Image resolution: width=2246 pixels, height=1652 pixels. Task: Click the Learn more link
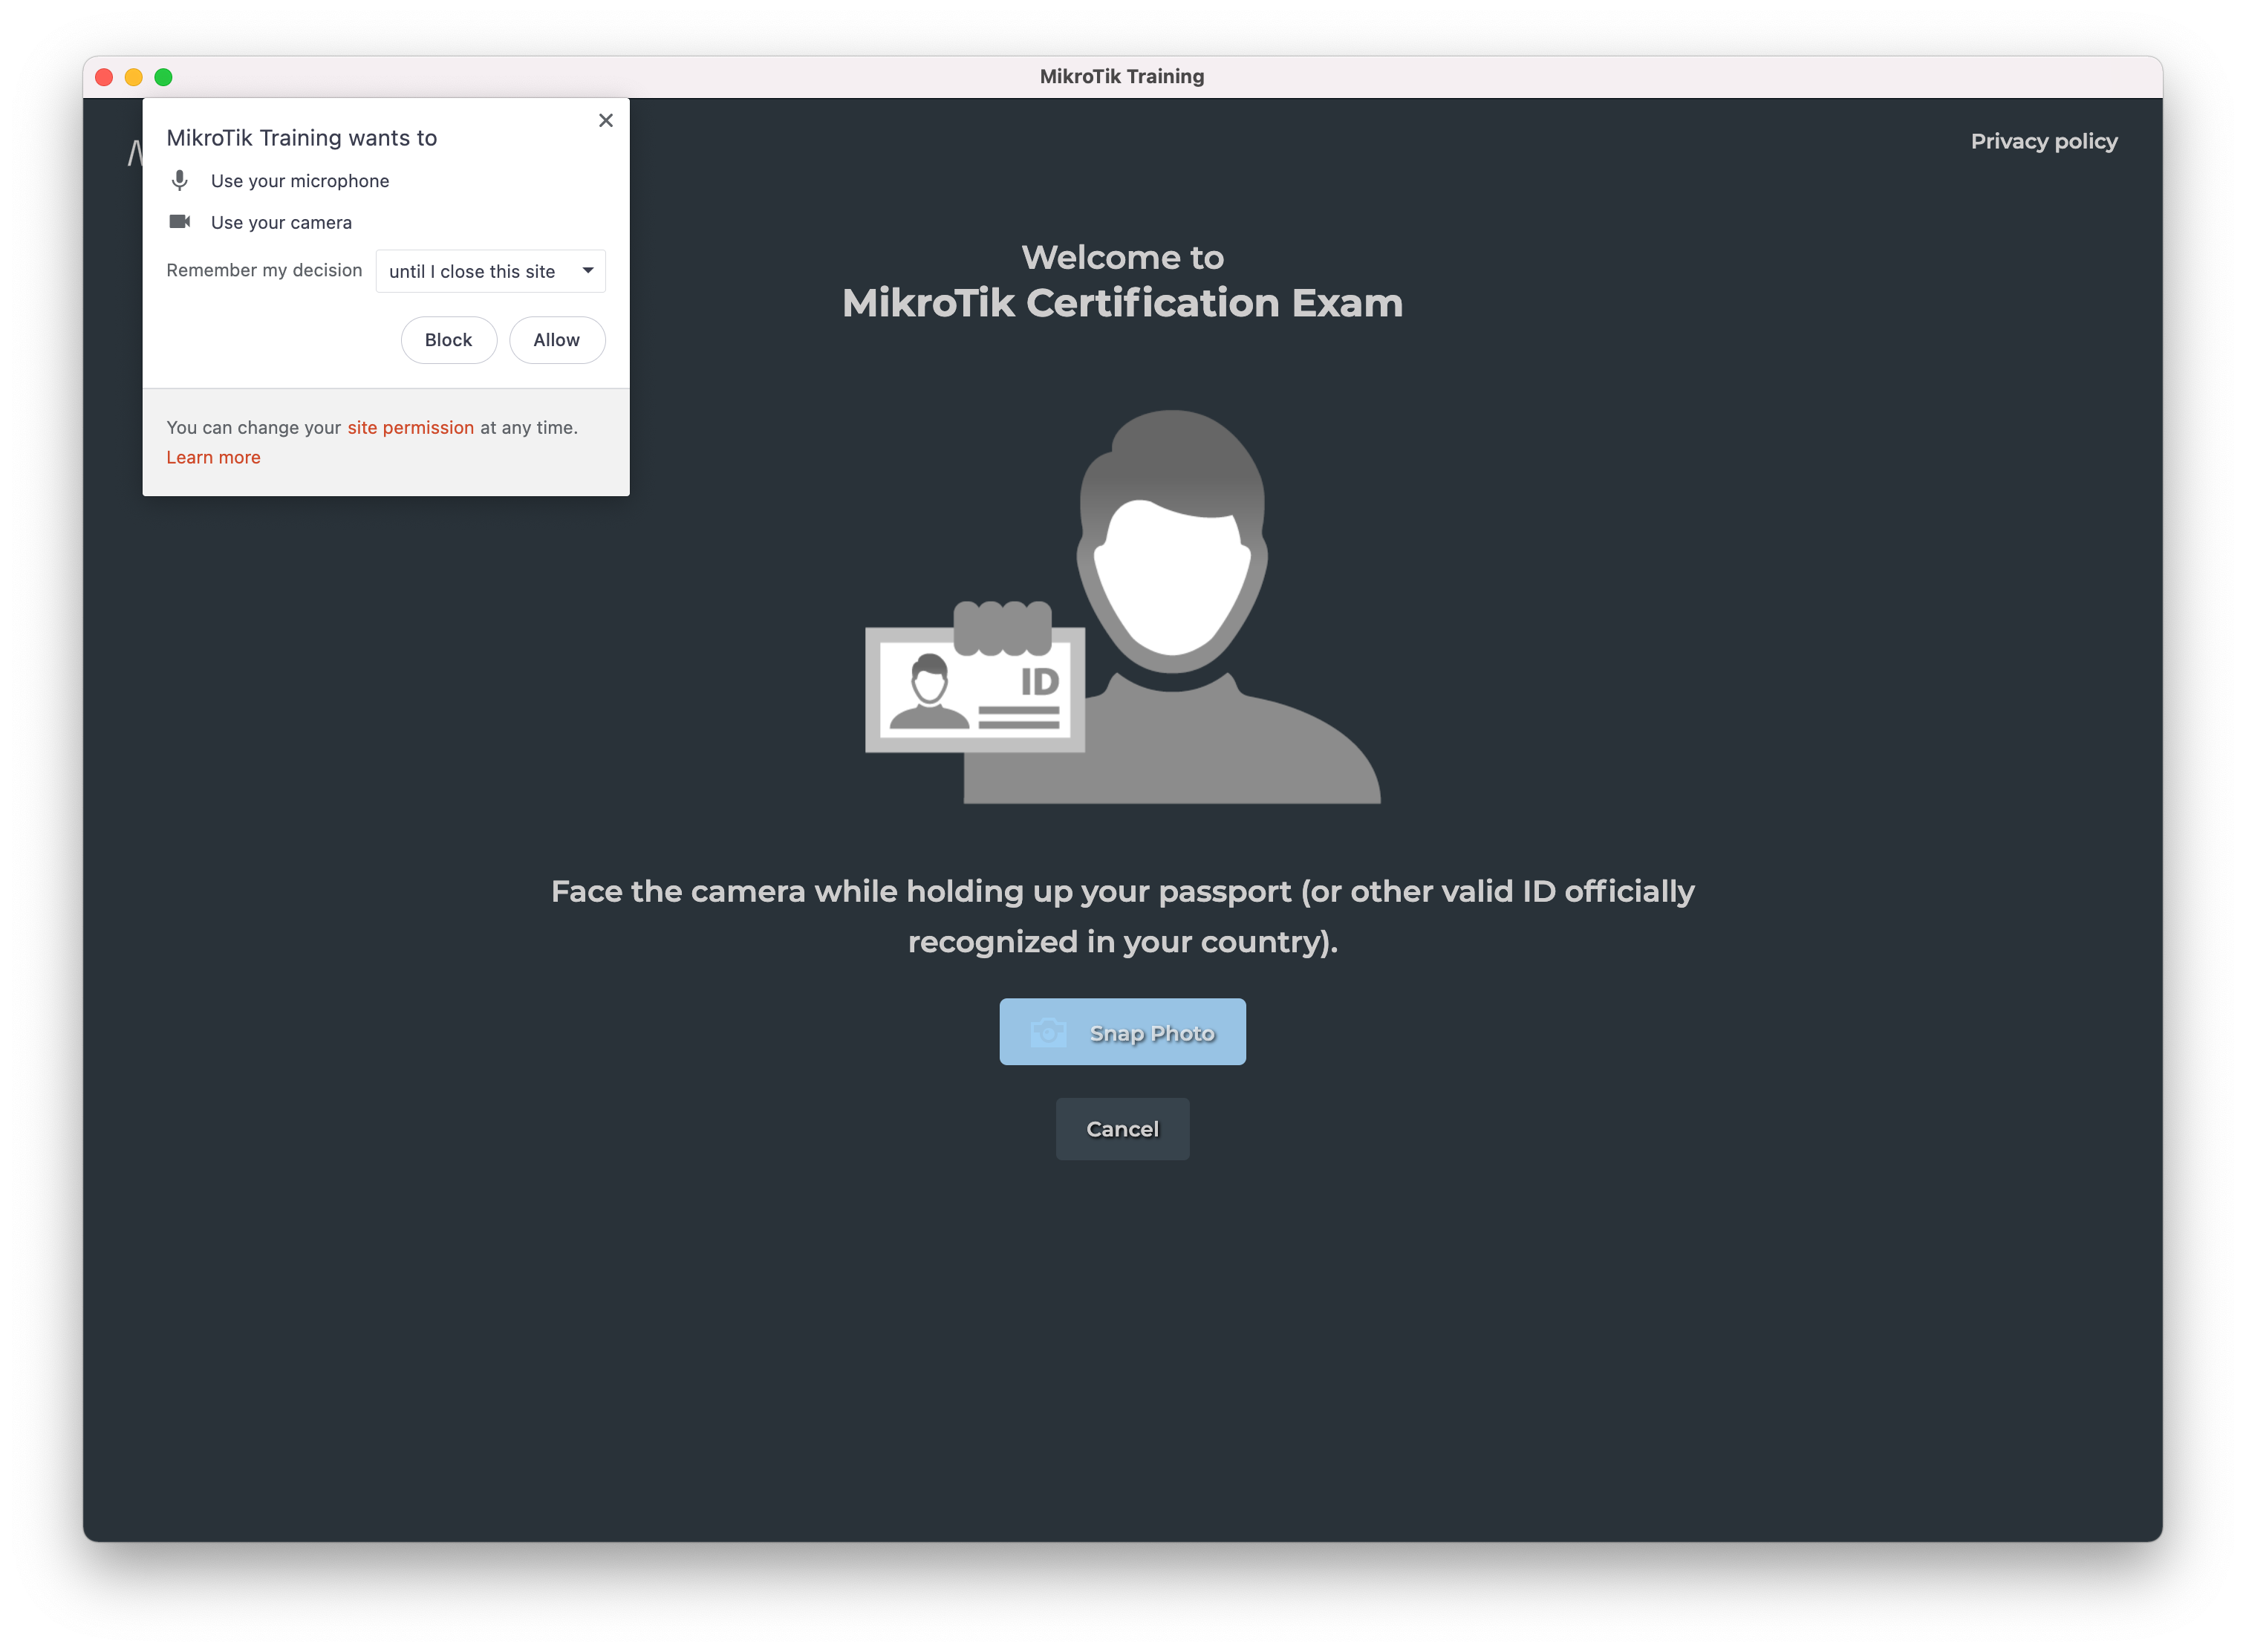pyautogui.click(x=213, y=457)
